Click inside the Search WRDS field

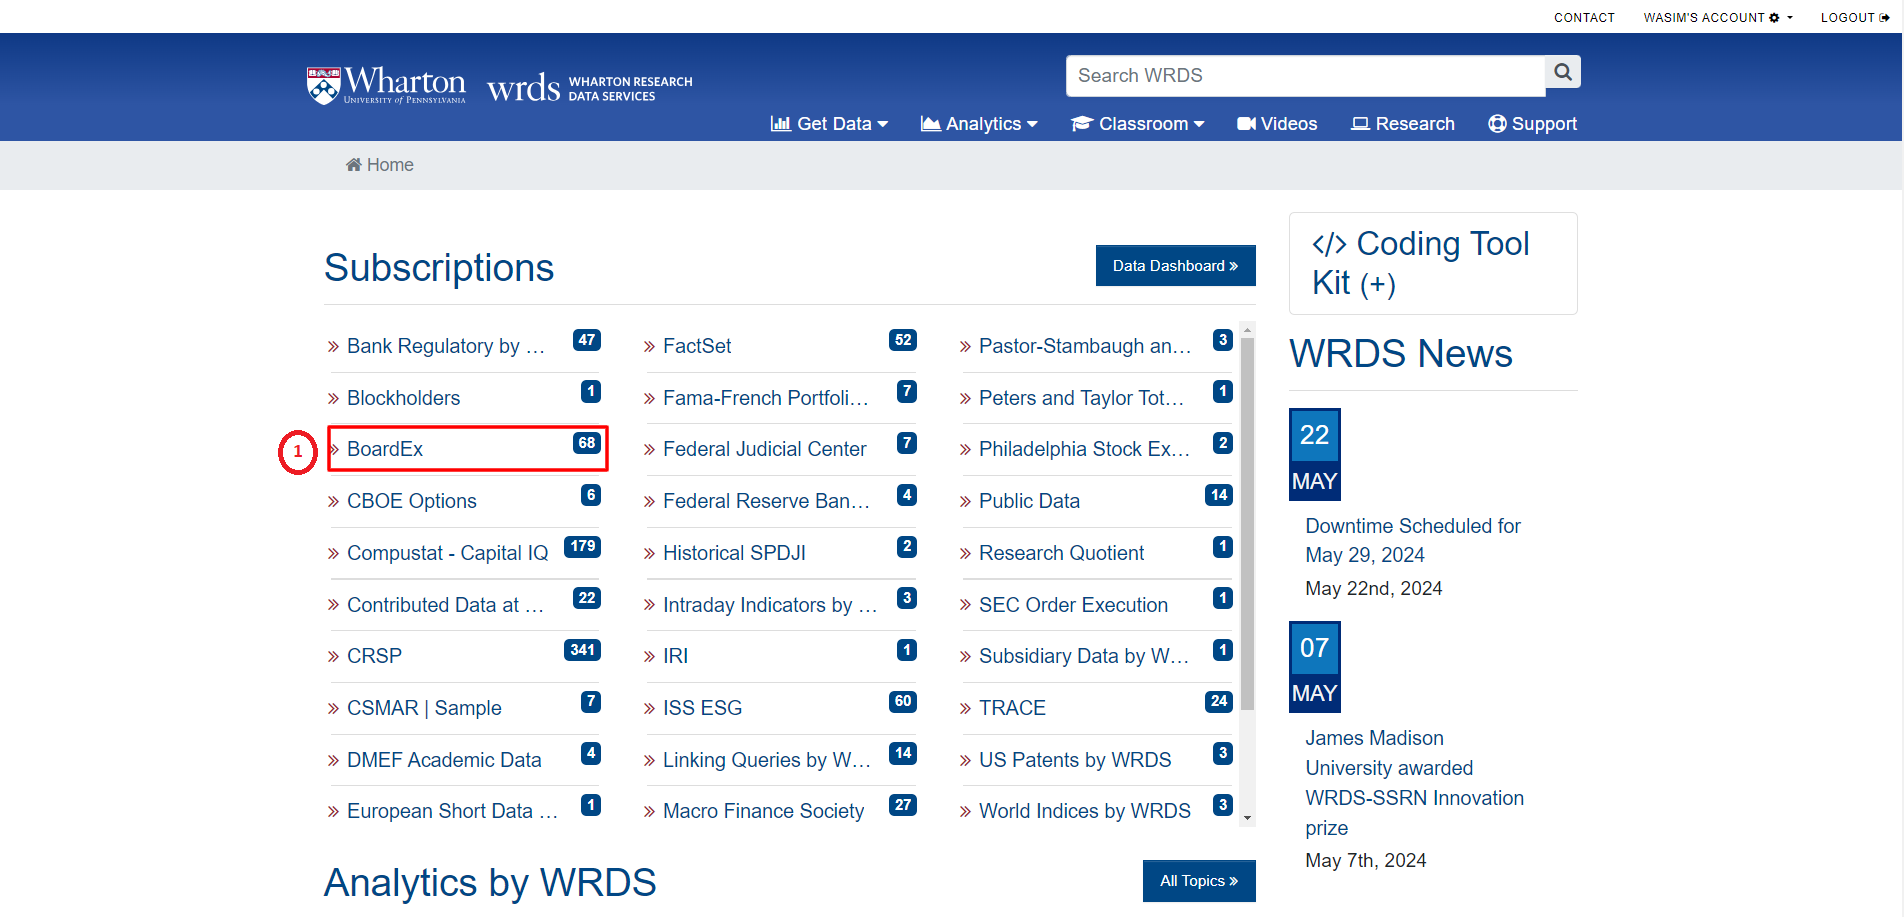coord(1305,76)
